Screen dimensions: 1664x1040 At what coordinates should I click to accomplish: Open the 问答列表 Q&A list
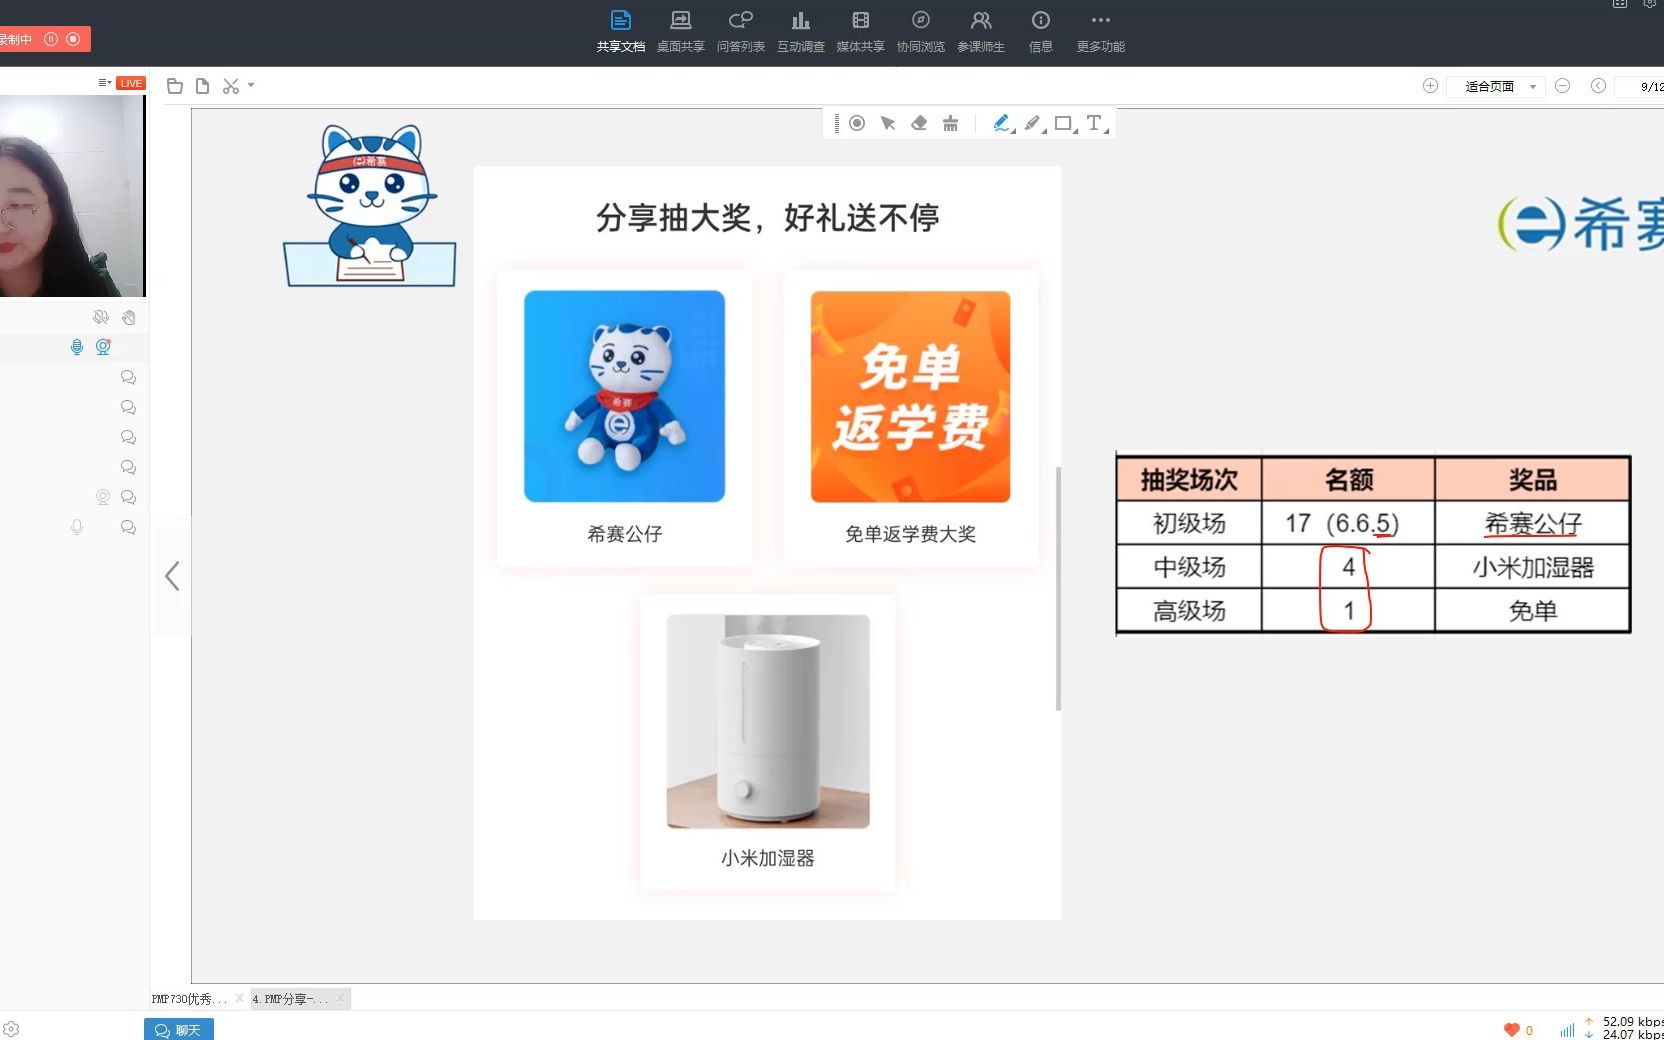[x=740, y=31]
